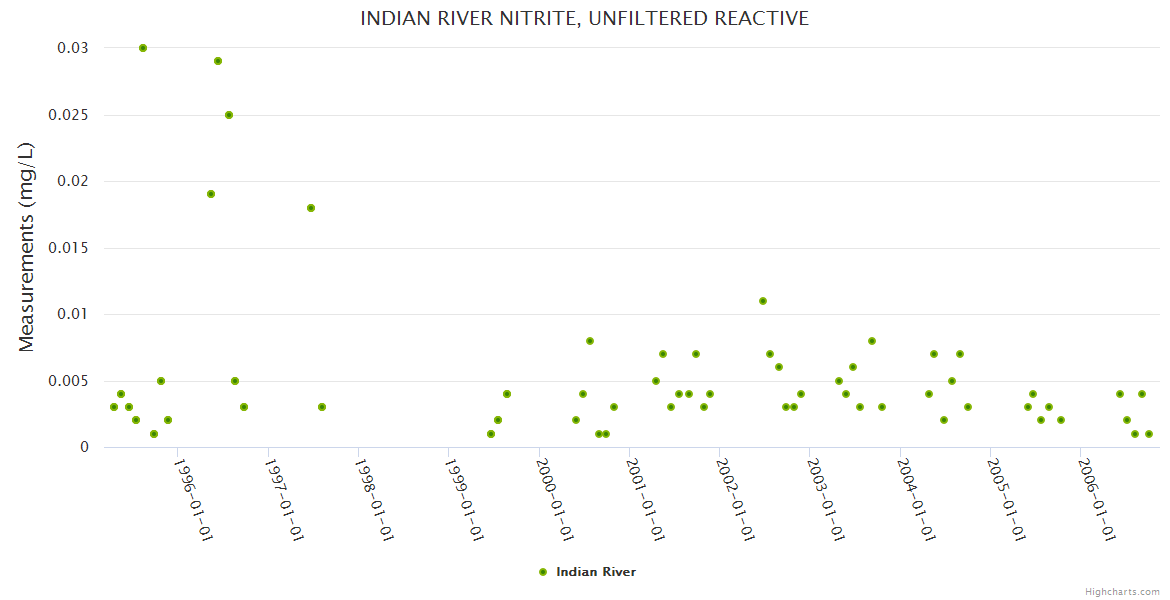The image size is (1170, 600).
Task: Click the chart title text
Action: [x=584, y=19]
